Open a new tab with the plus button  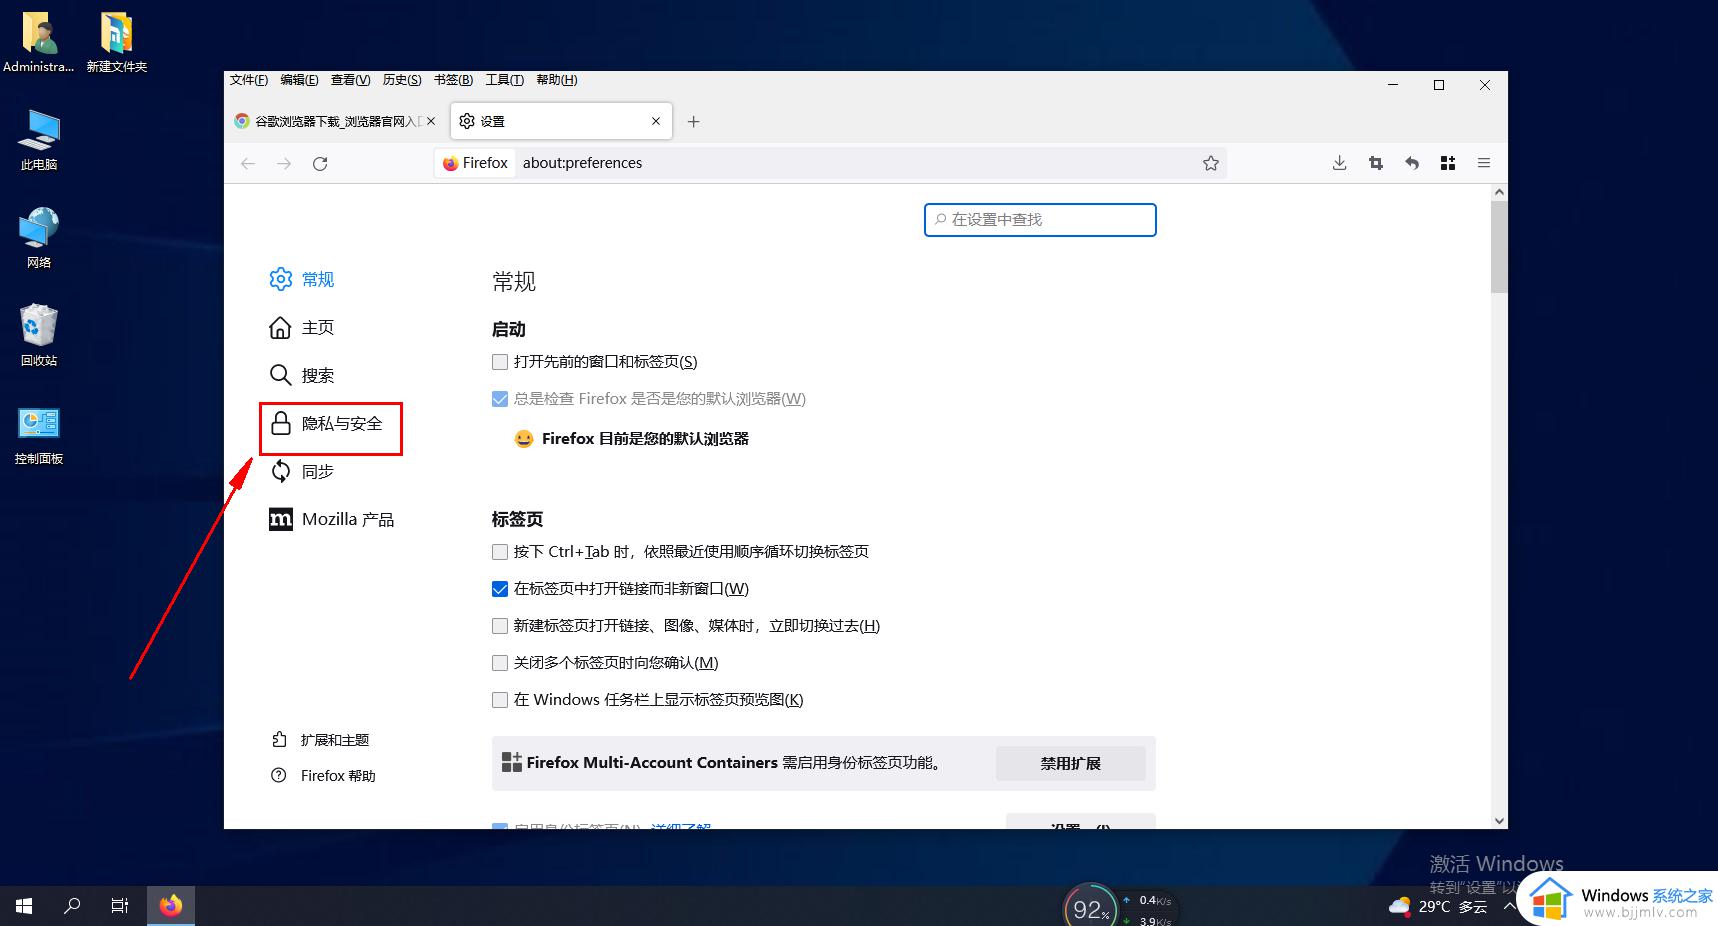tap(694, 121)
